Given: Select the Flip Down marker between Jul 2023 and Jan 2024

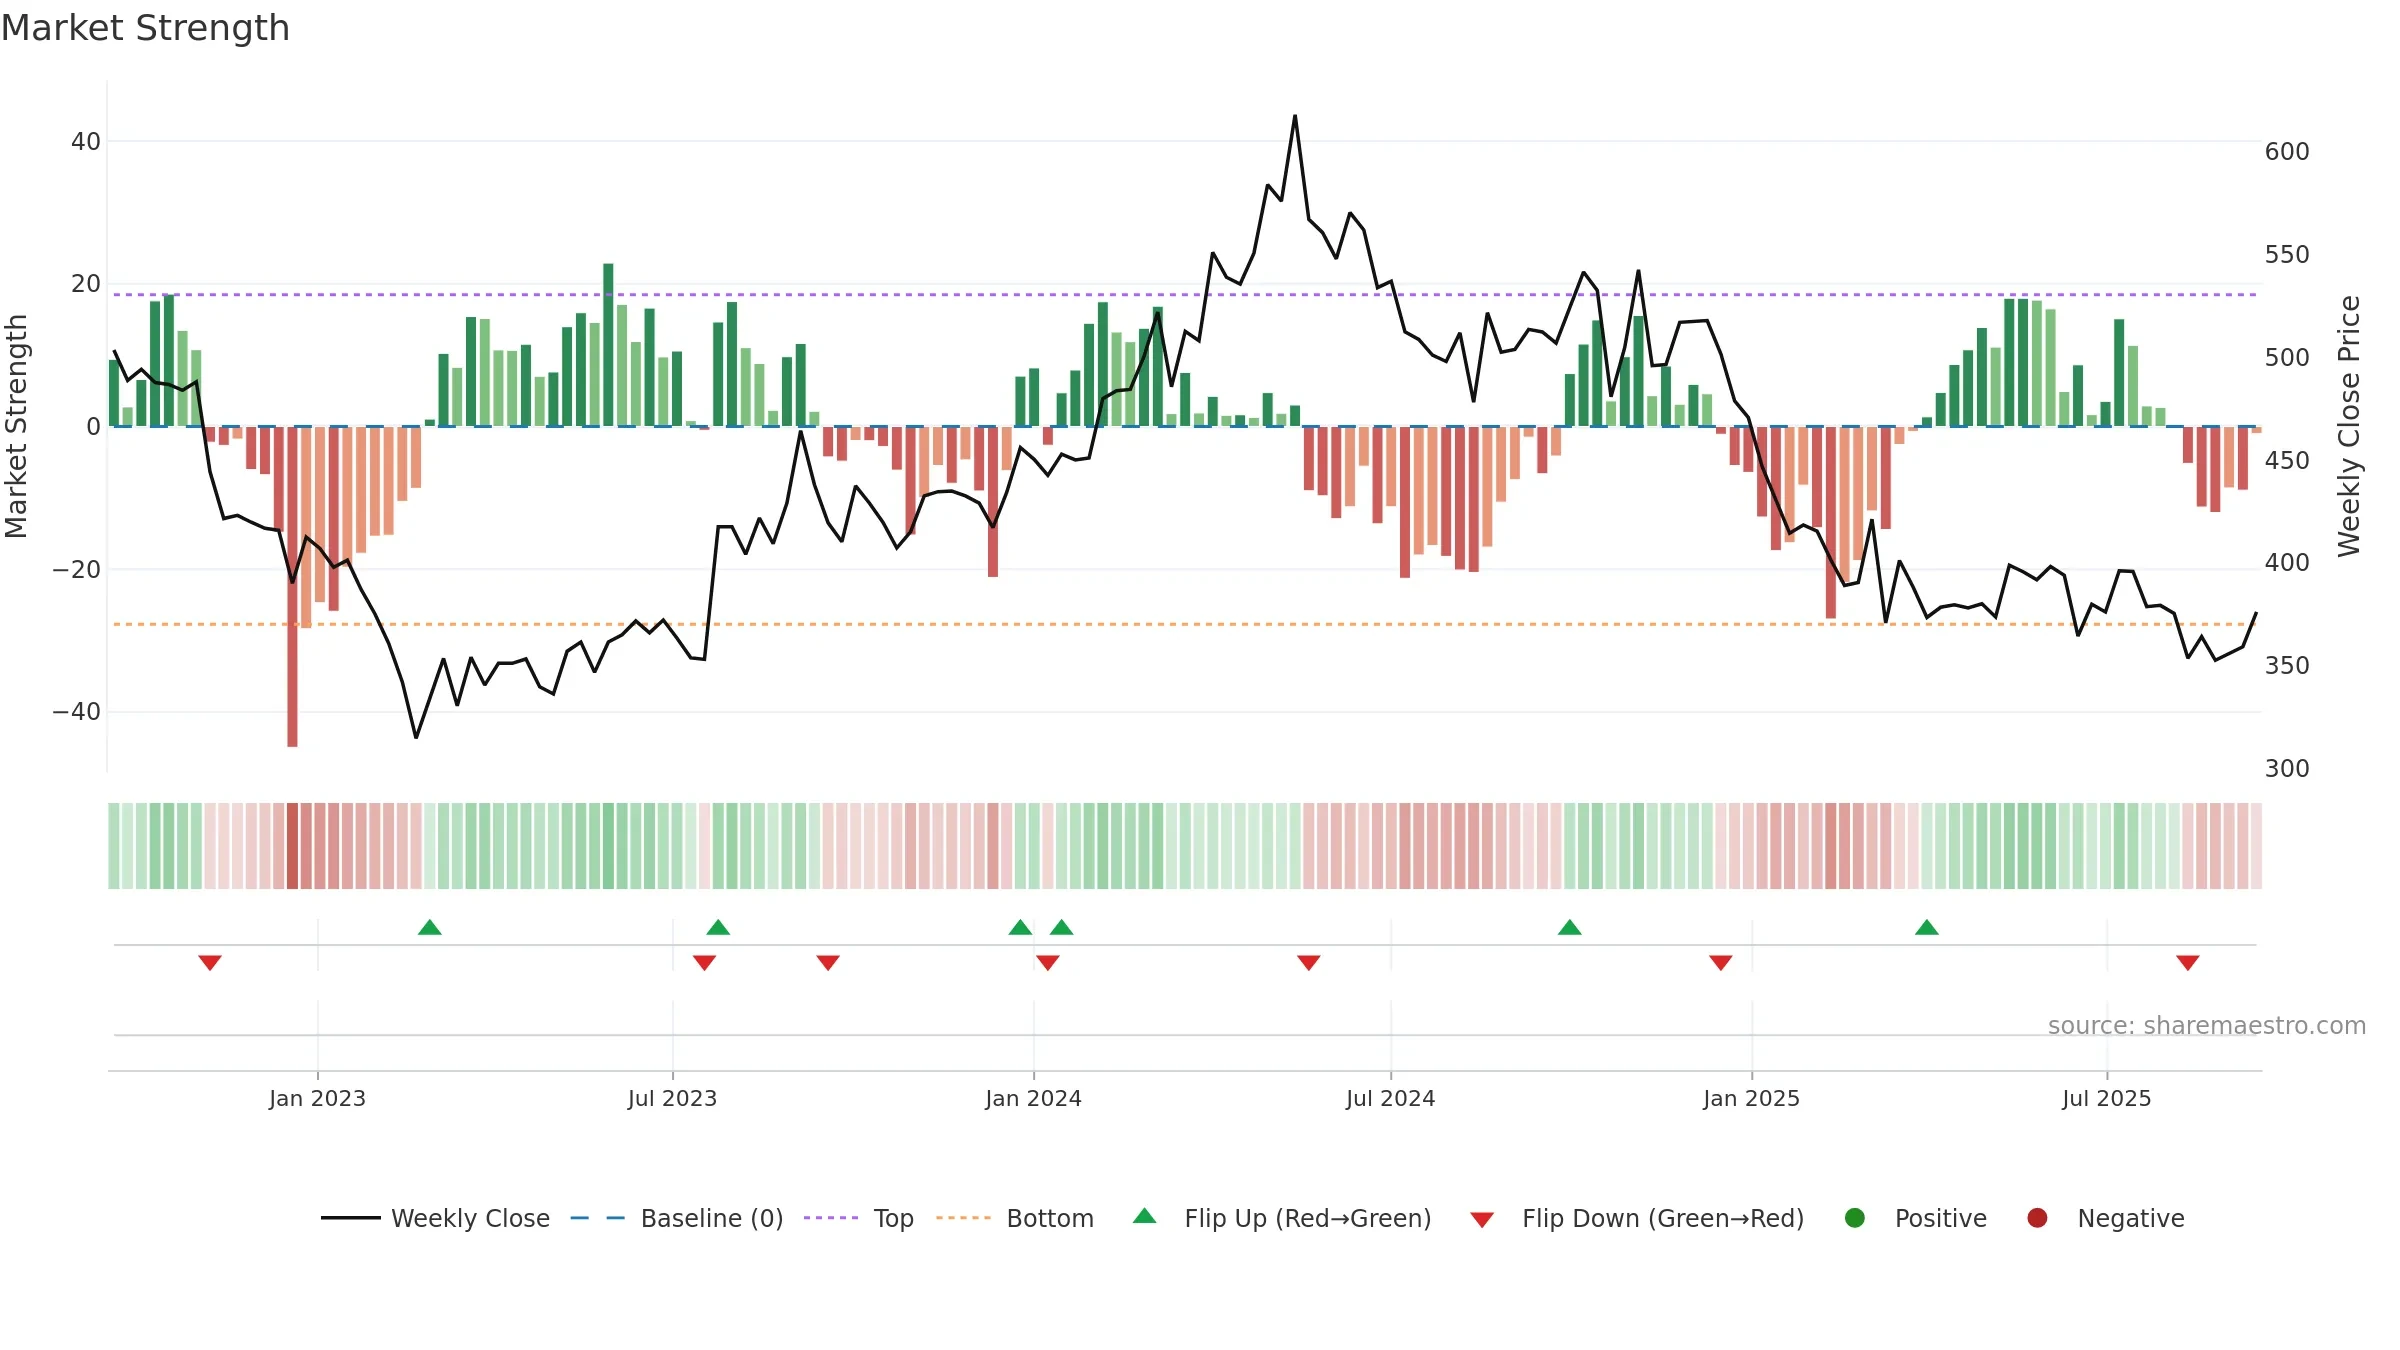Looking at the screenshot, I should (828, 962).
